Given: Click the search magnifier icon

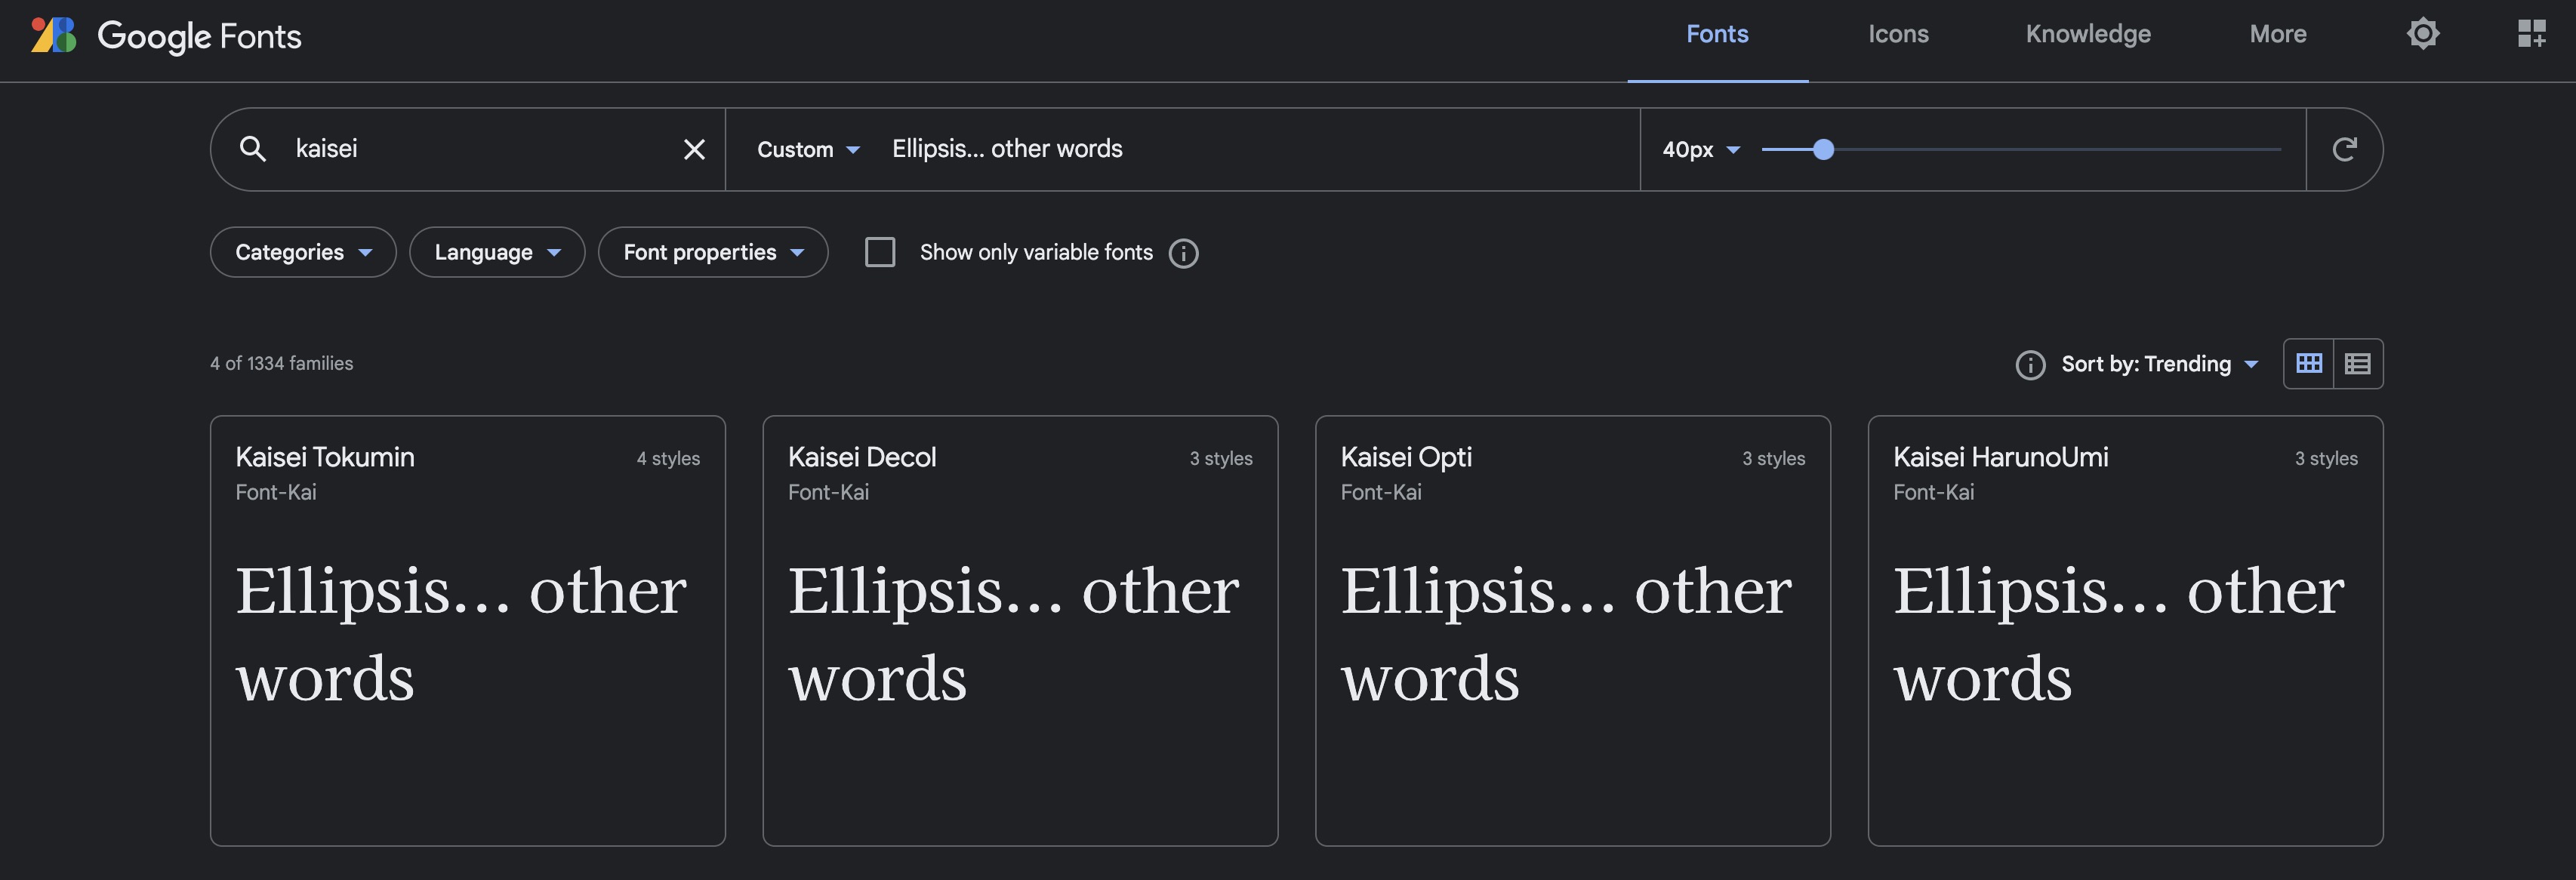Looking at the screenshot, I should click(254, 148).
